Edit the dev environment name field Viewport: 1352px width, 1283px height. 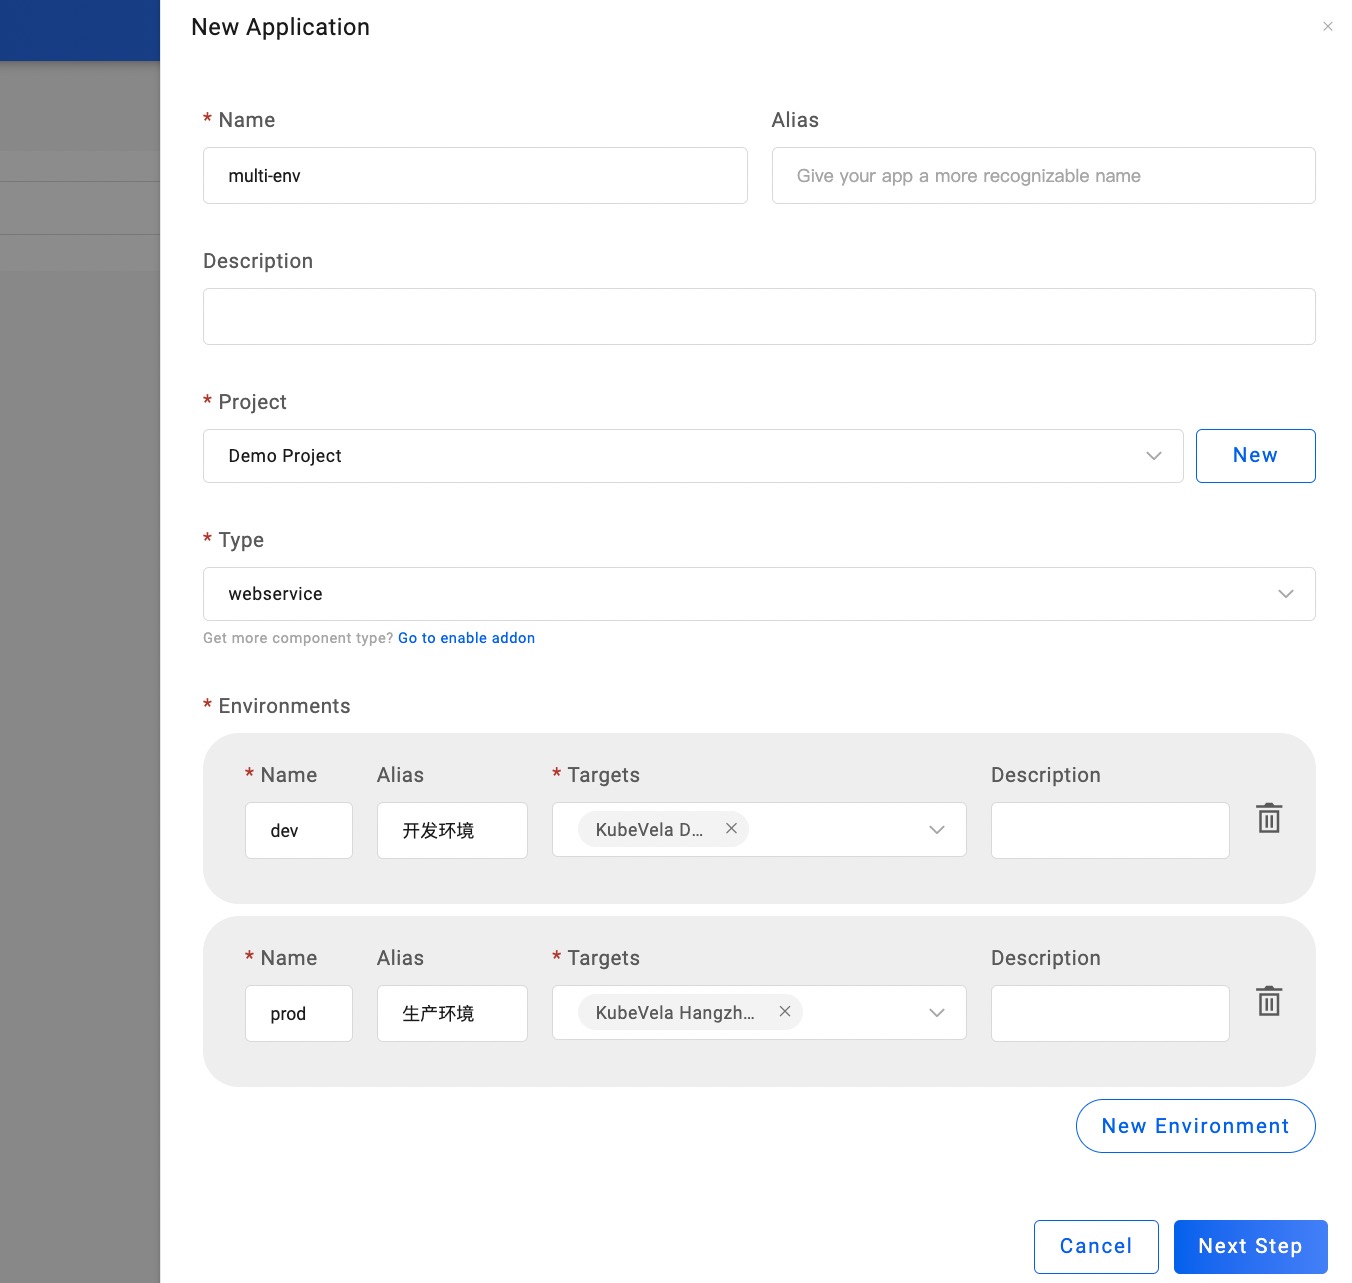pos(298,831)
